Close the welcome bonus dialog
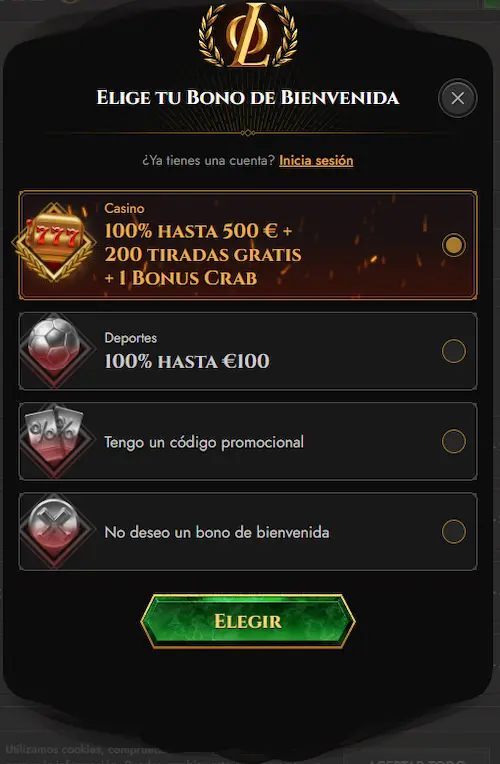This screenshot has height=764, width=500. (458, 98)
